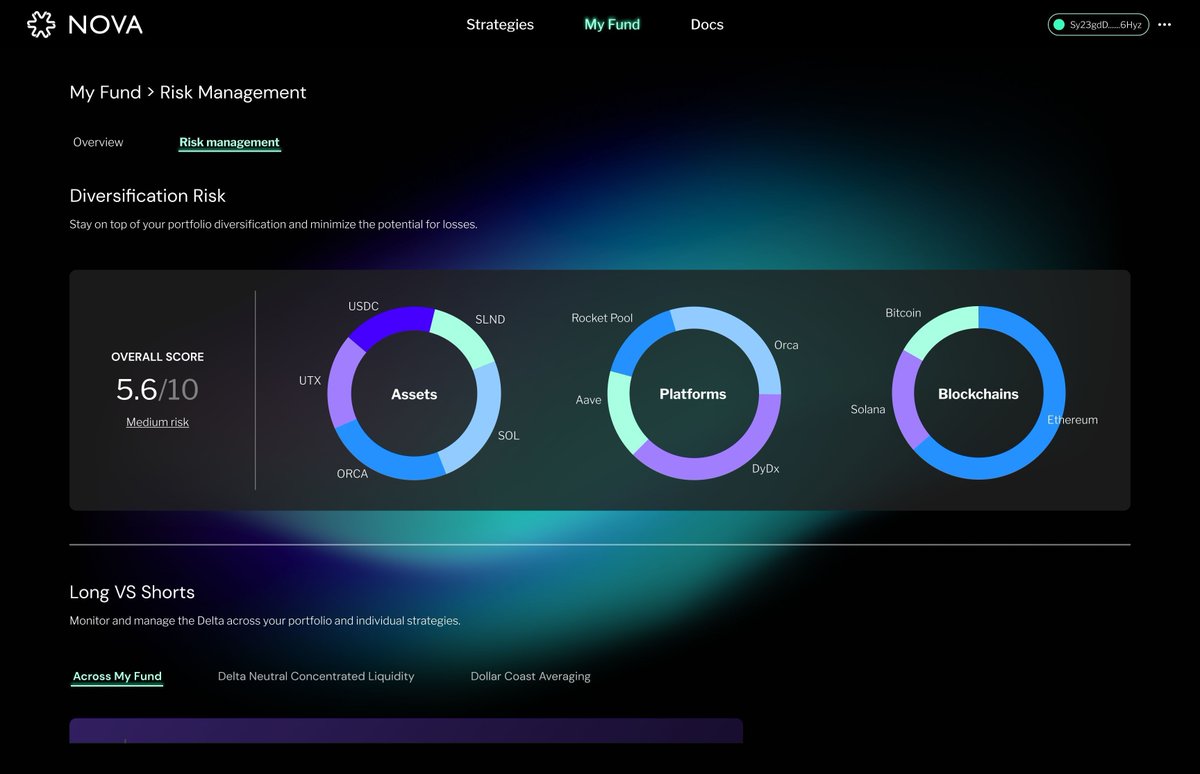Click the Orca platform label
This screenshot has width=1200, height=774.
point(786,345)
